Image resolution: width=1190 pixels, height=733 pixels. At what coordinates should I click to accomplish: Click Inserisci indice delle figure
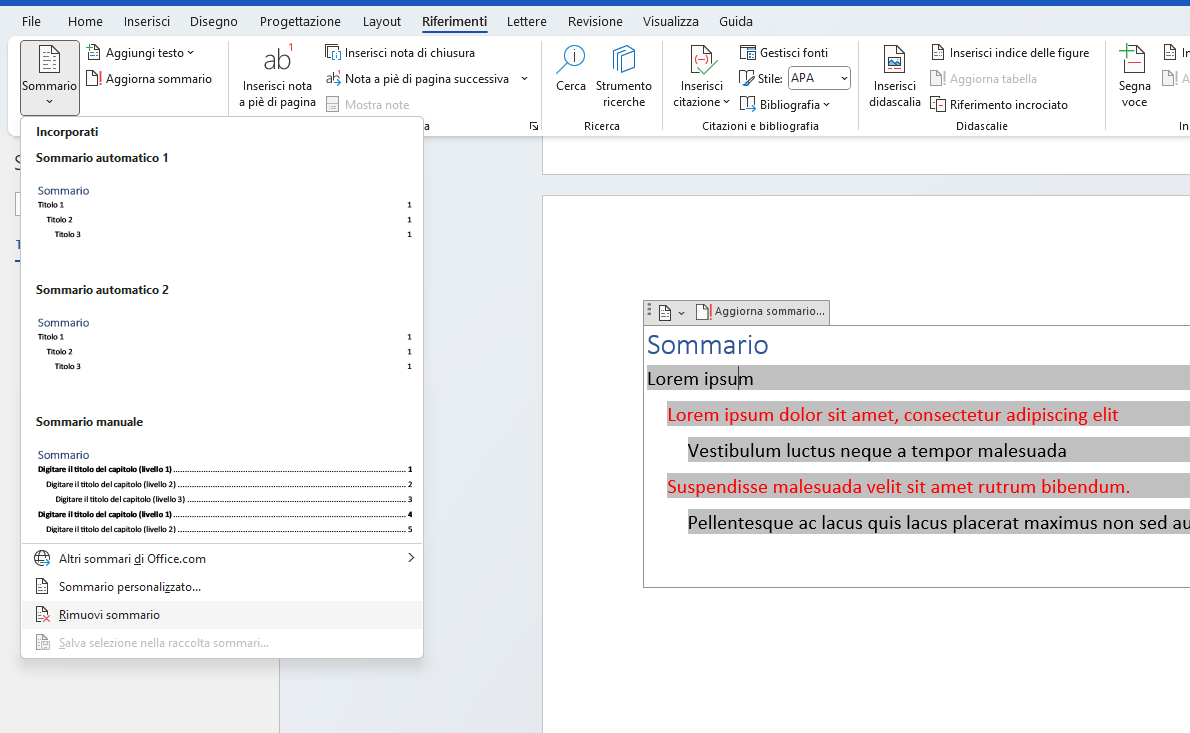coord(1010,51)
